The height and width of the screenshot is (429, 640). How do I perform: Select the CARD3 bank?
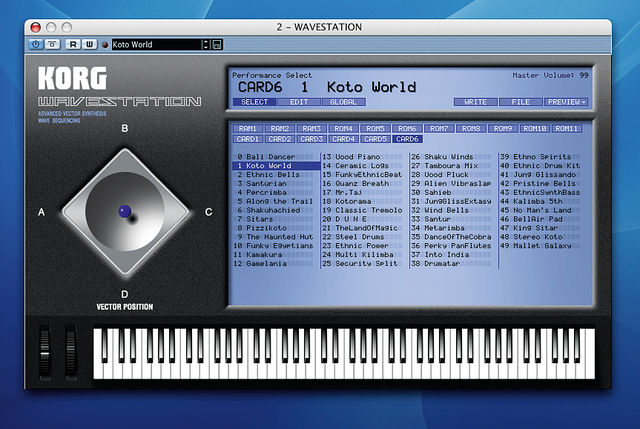[311, 139]
